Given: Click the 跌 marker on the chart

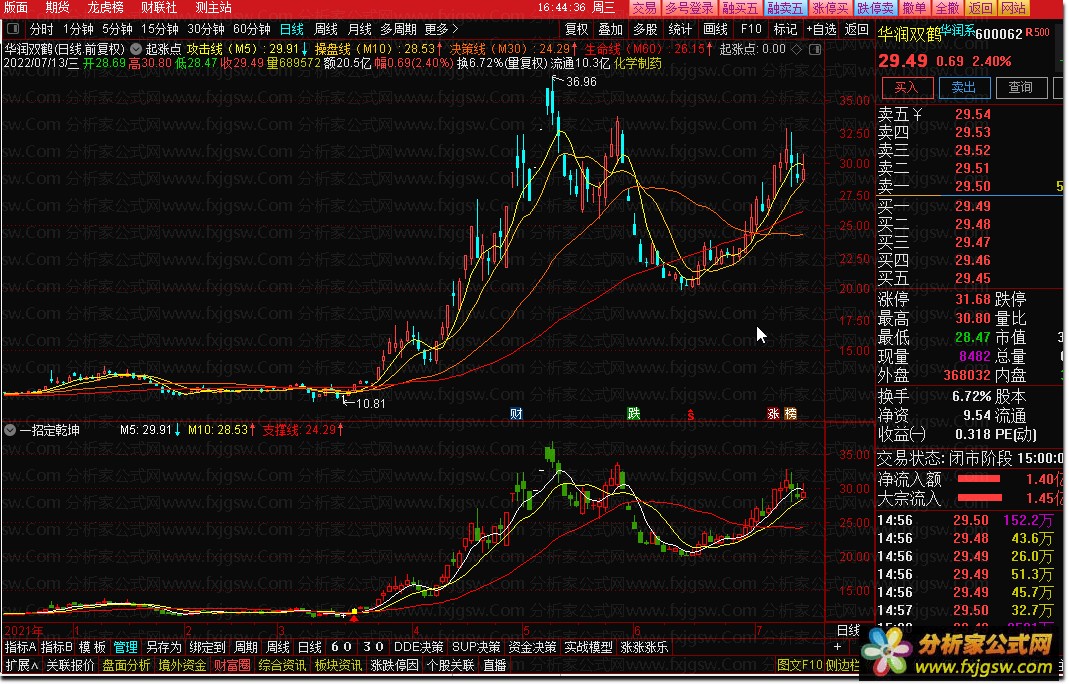Looking at the screenshot, I should point(634,413).
